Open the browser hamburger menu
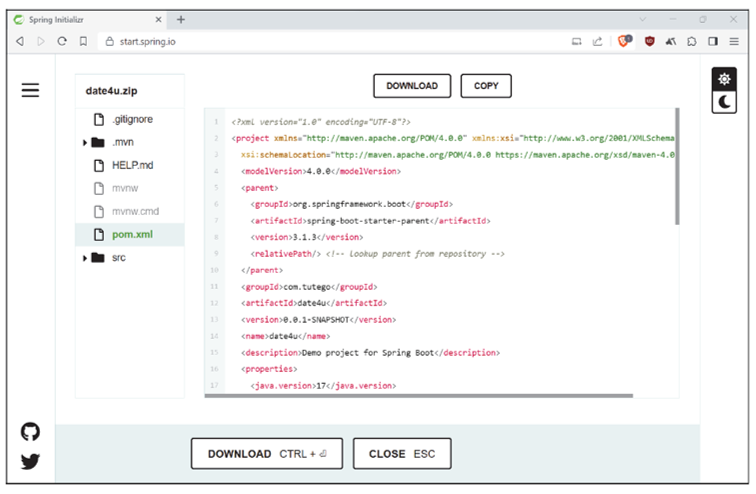The image size is (756, 494). 734,41
